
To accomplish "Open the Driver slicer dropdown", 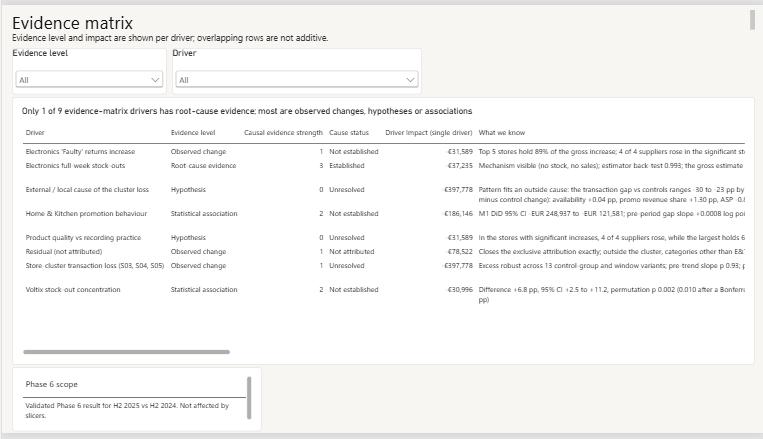I will coord(296,79).
